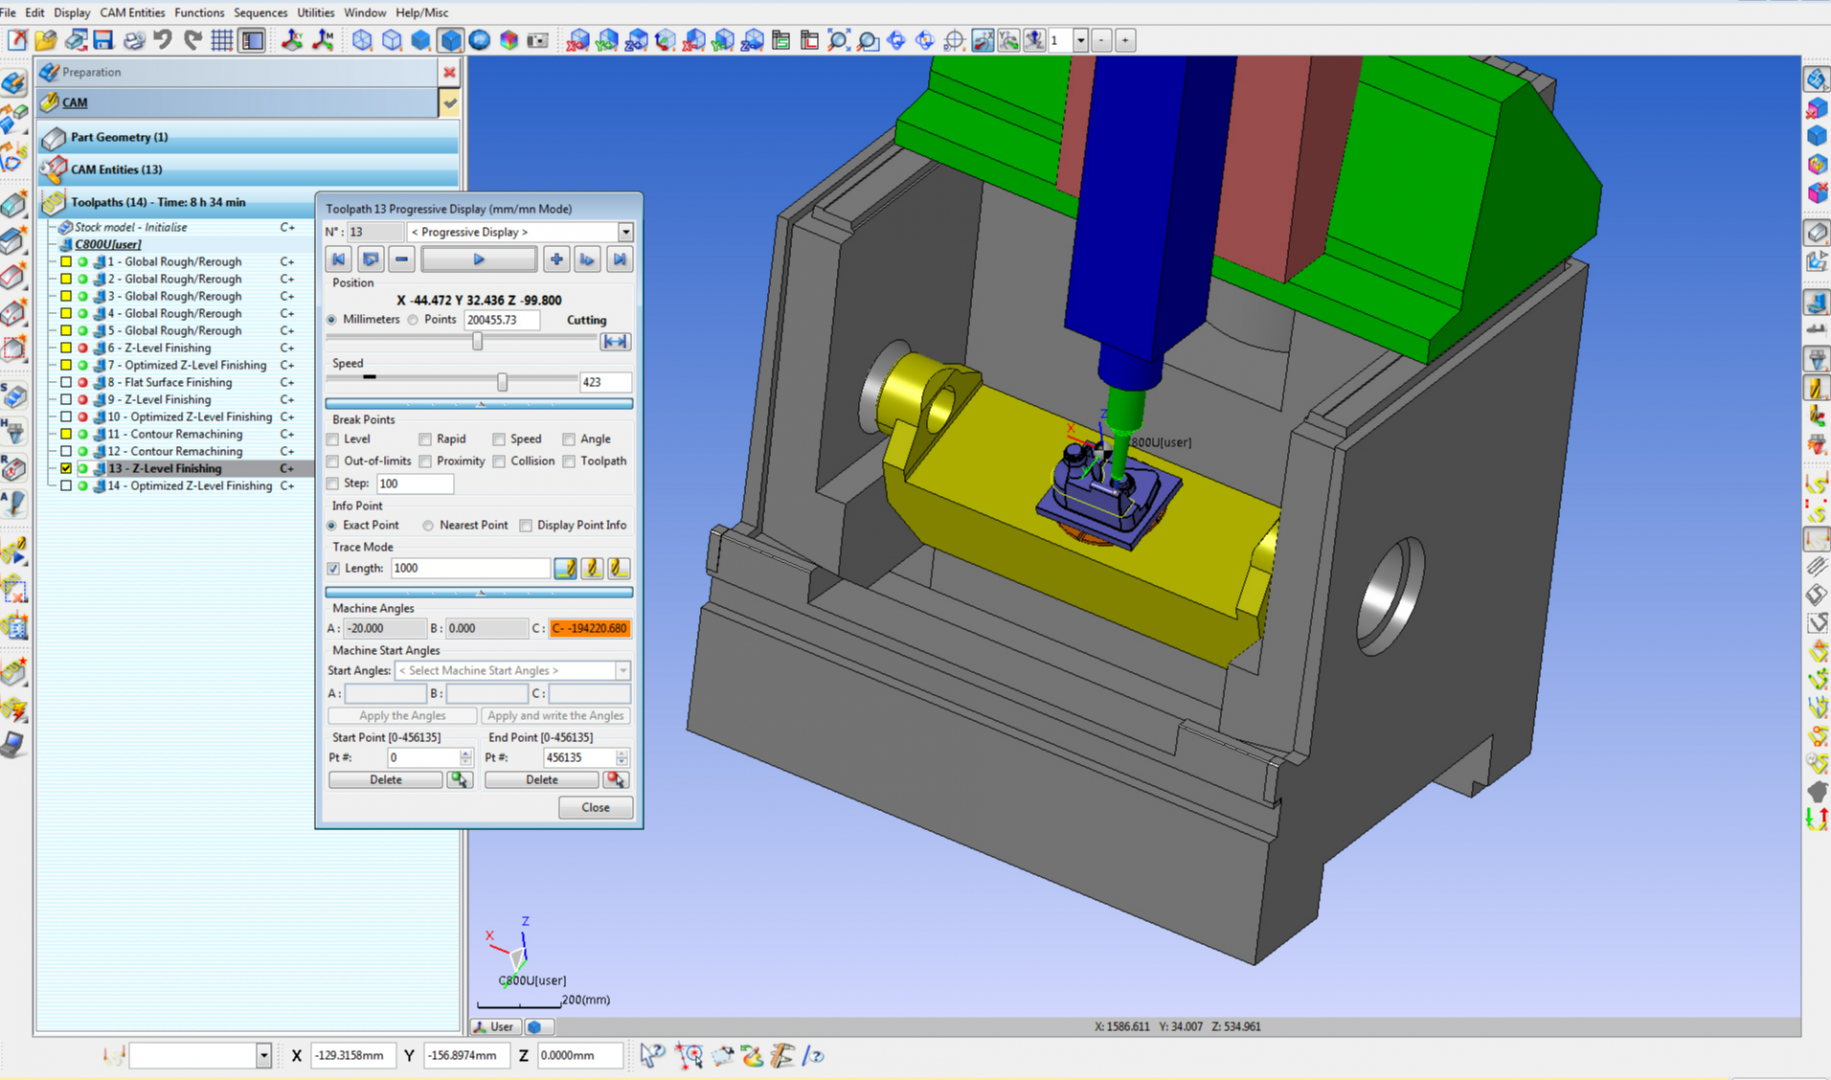Click the green pick start point icon
The width and height of the screenshot is (1831, 1080).
(459, 779)
